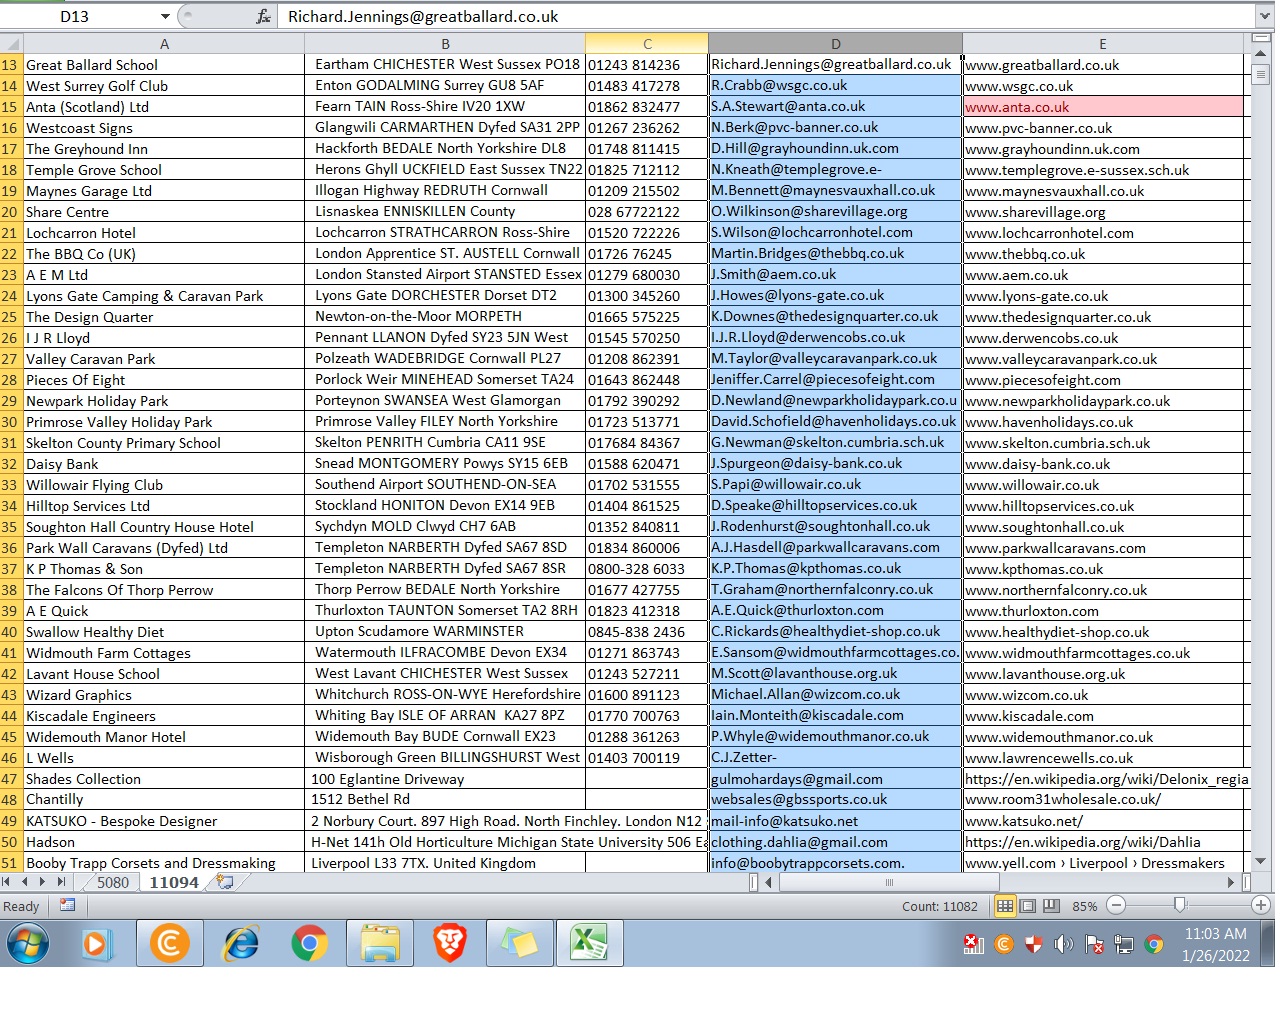Go to the last sheet tab arrow
1280x1024 pixels.
coord(62,882)
